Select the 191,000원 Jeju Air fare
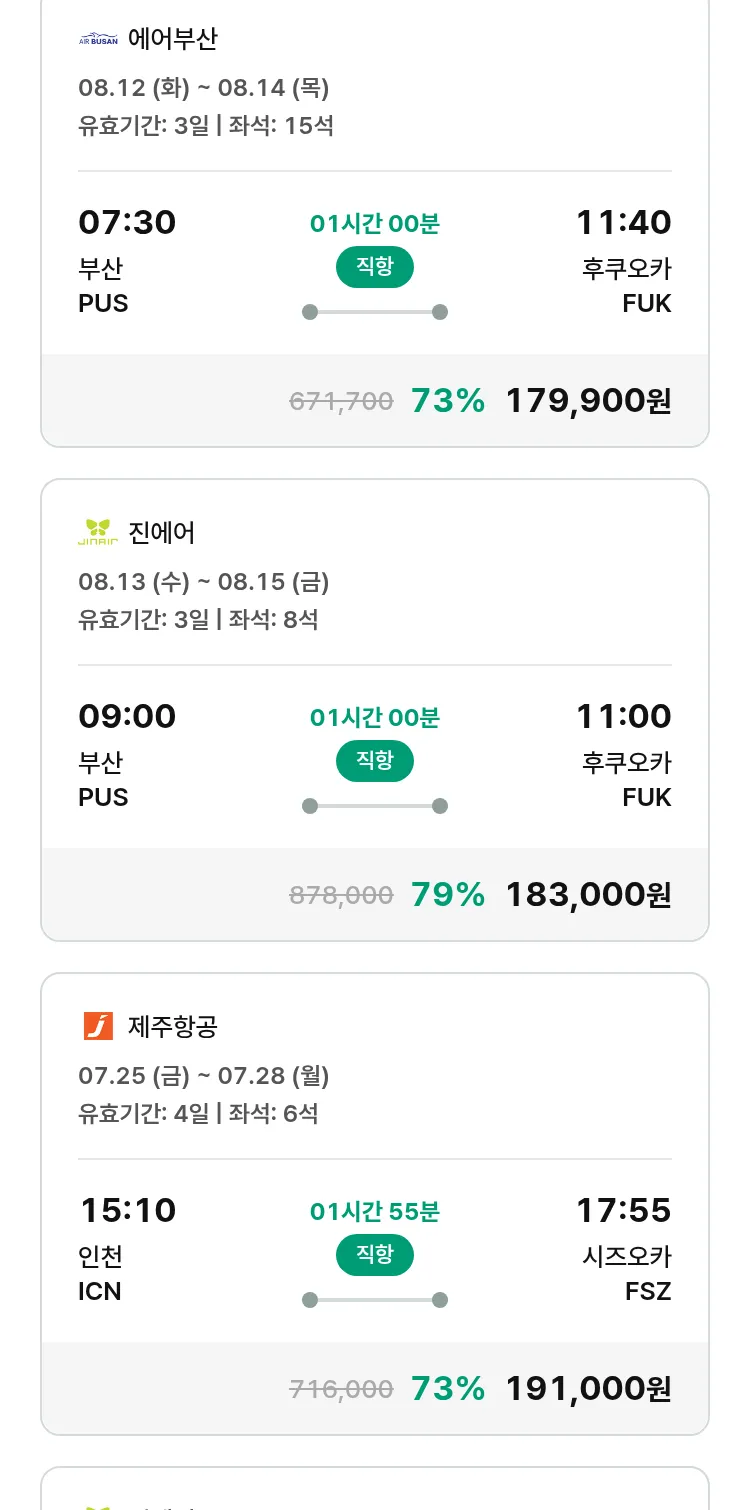 [x=588, y=1389]
